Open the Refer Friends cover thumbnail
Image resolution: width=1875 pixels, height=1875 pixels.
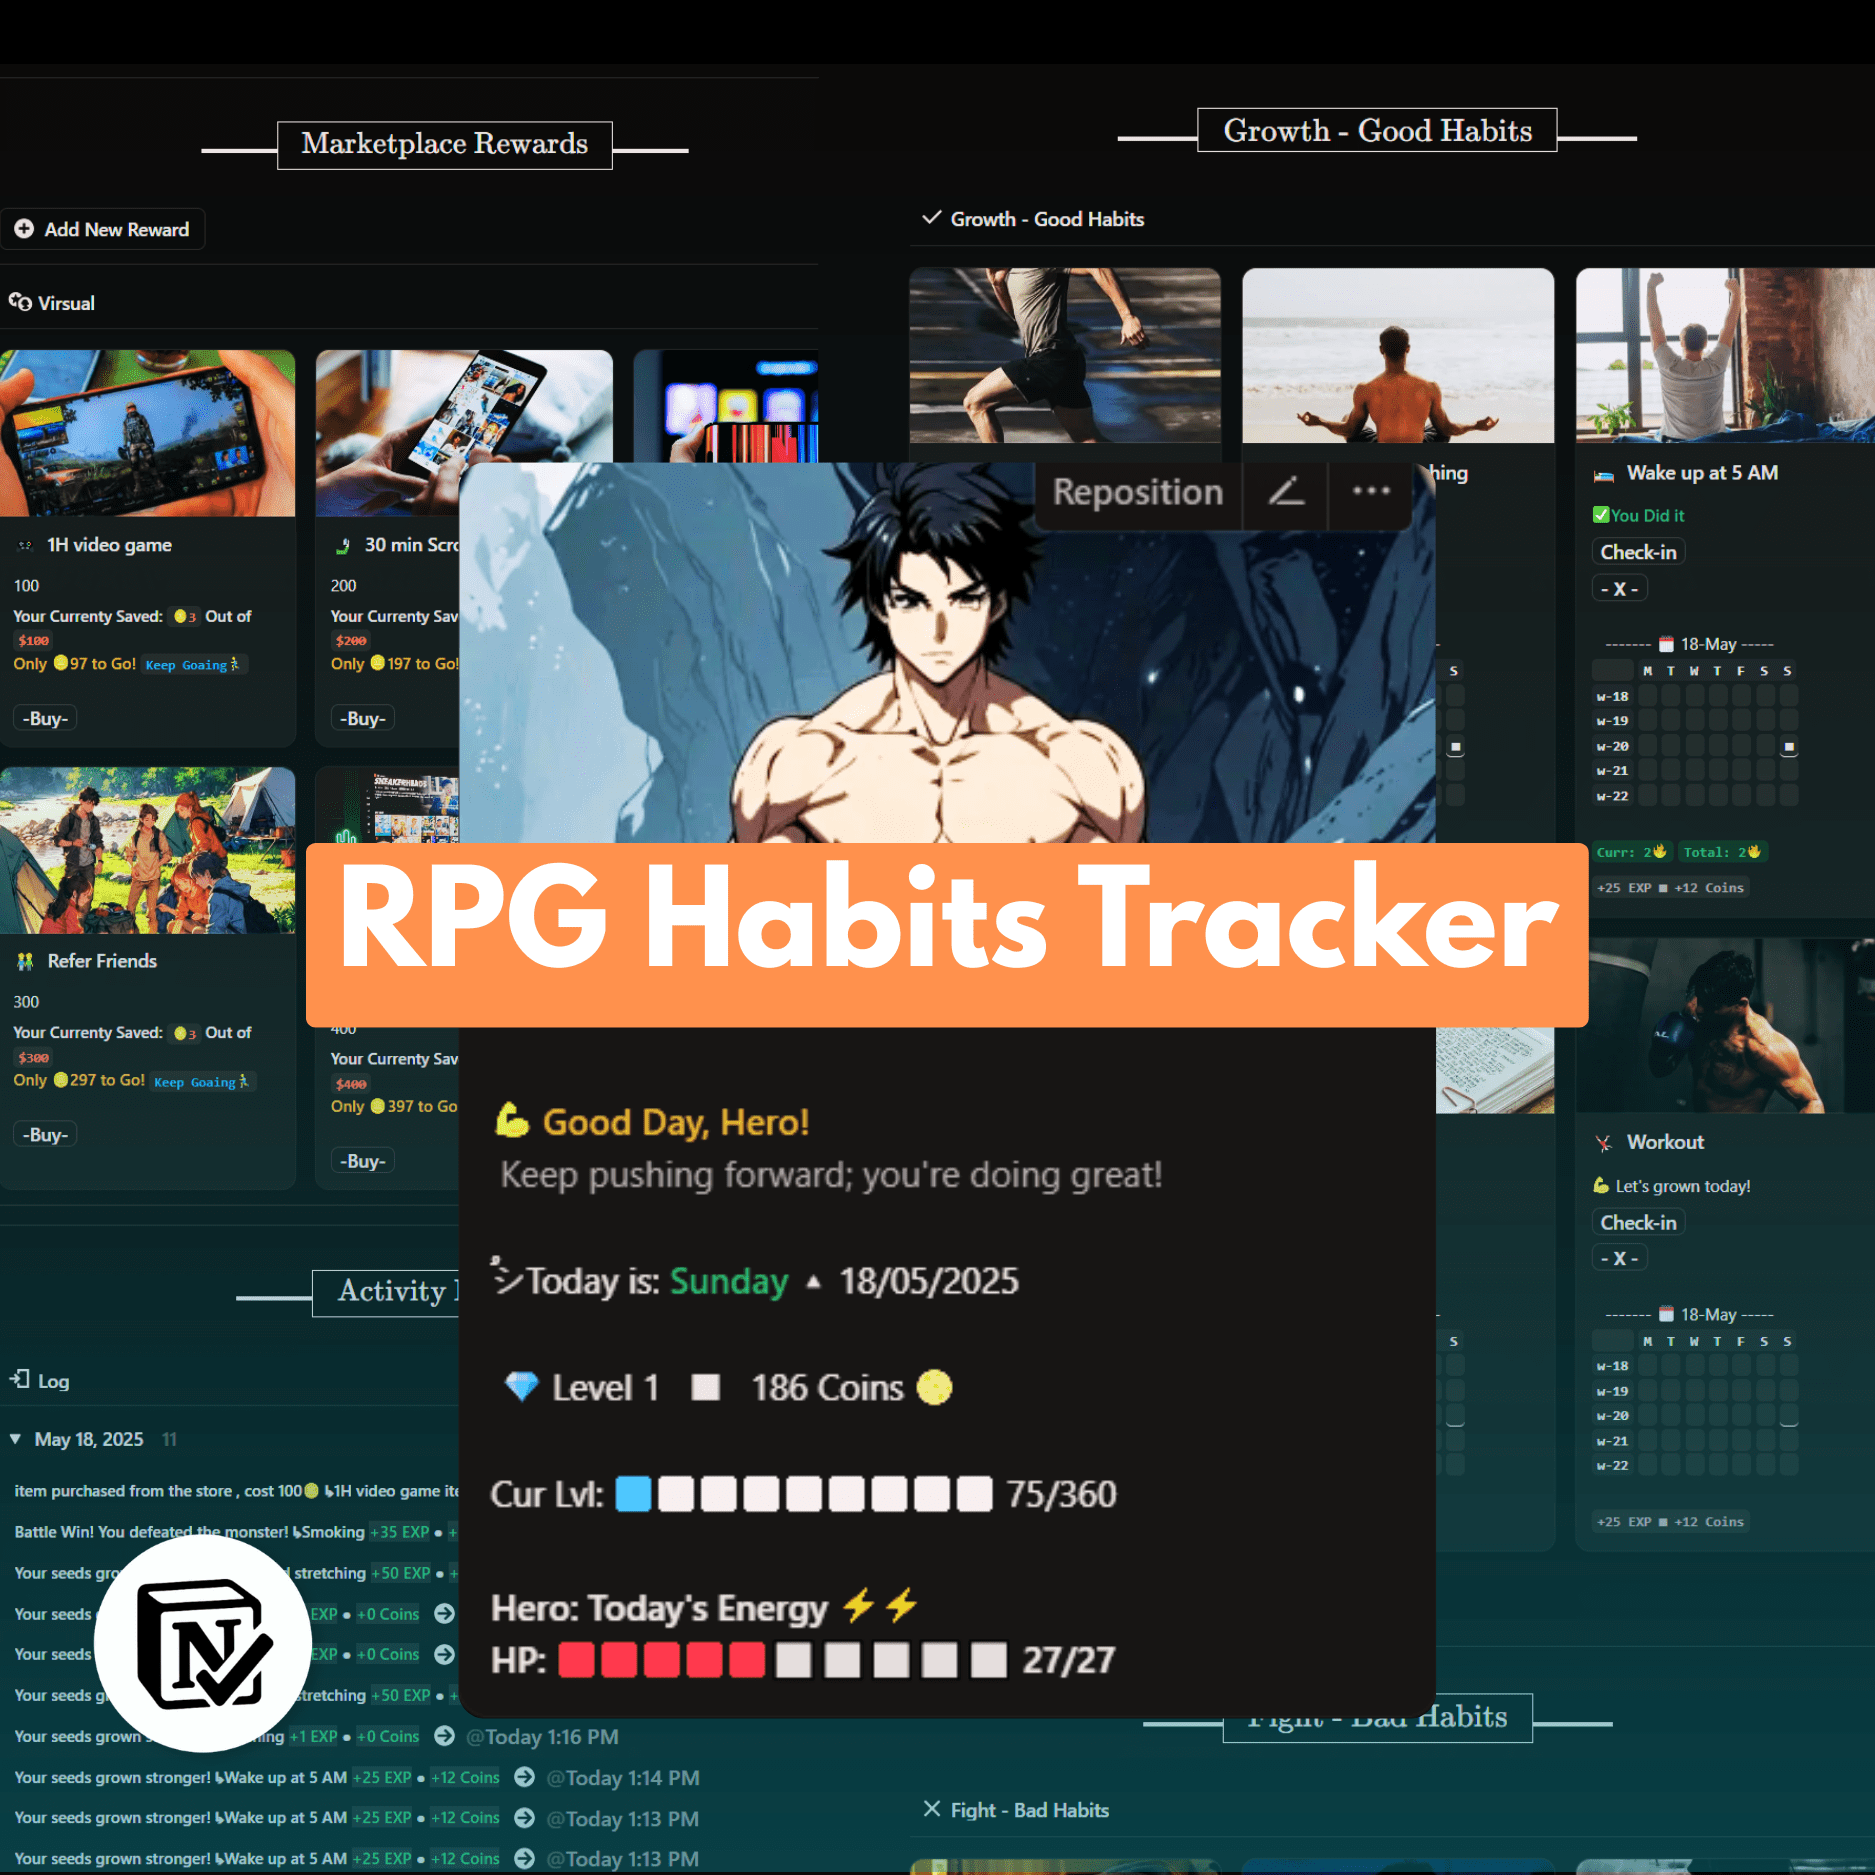pyautogui.click(x=147, y=850)
